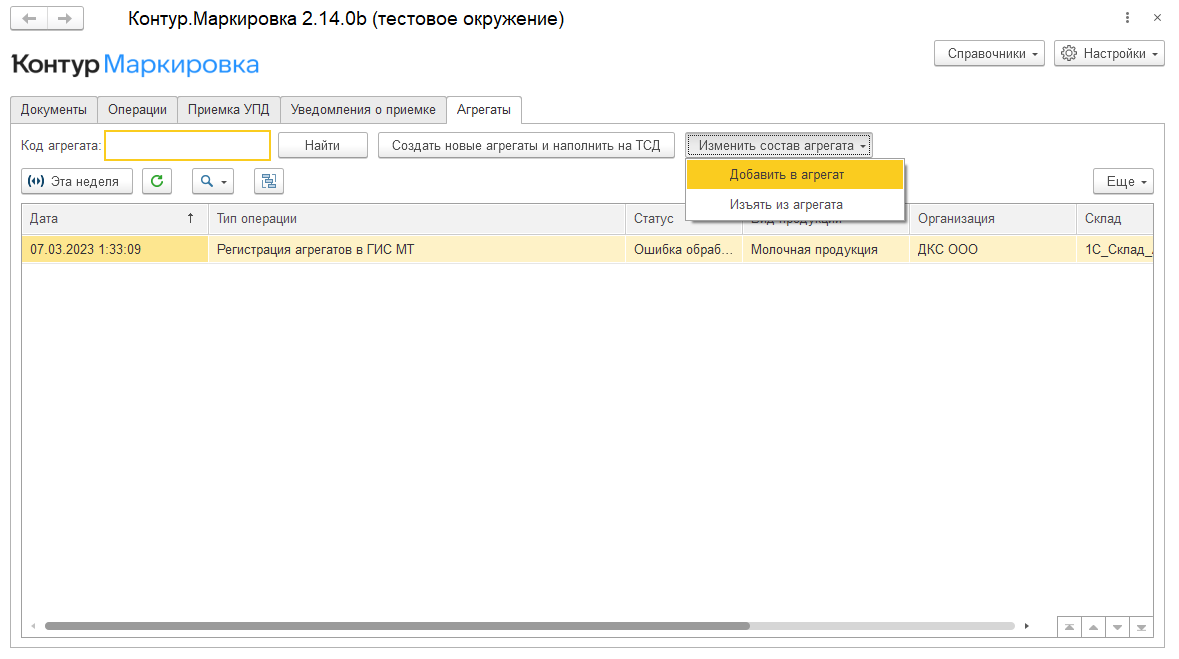The width and height of the screenshot is (1179, 659).
Task: Choose Изъять из агрегата menu item
Action: [x=795, y=205]
